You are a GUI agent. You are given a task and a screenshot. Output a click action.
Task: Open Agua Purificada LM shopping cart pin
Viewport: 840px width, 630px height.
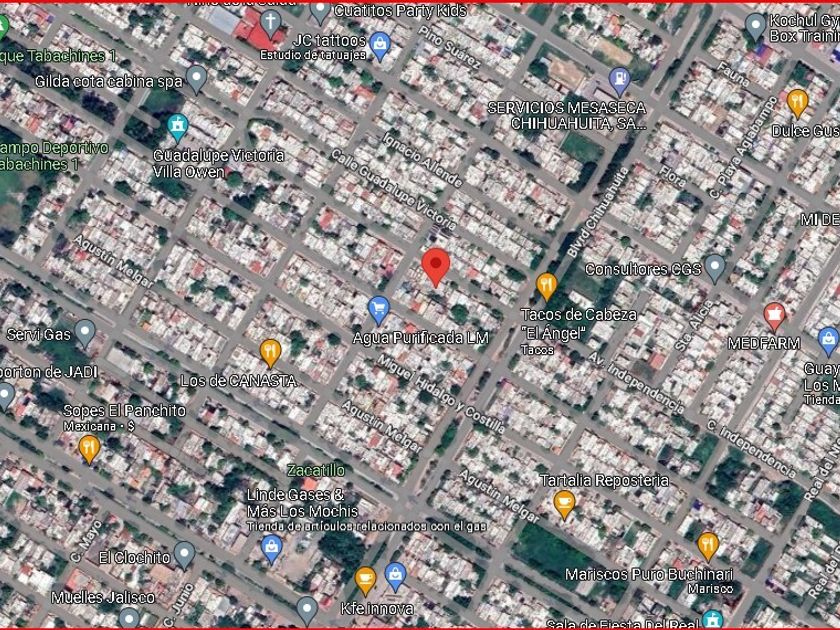point(379,310)
